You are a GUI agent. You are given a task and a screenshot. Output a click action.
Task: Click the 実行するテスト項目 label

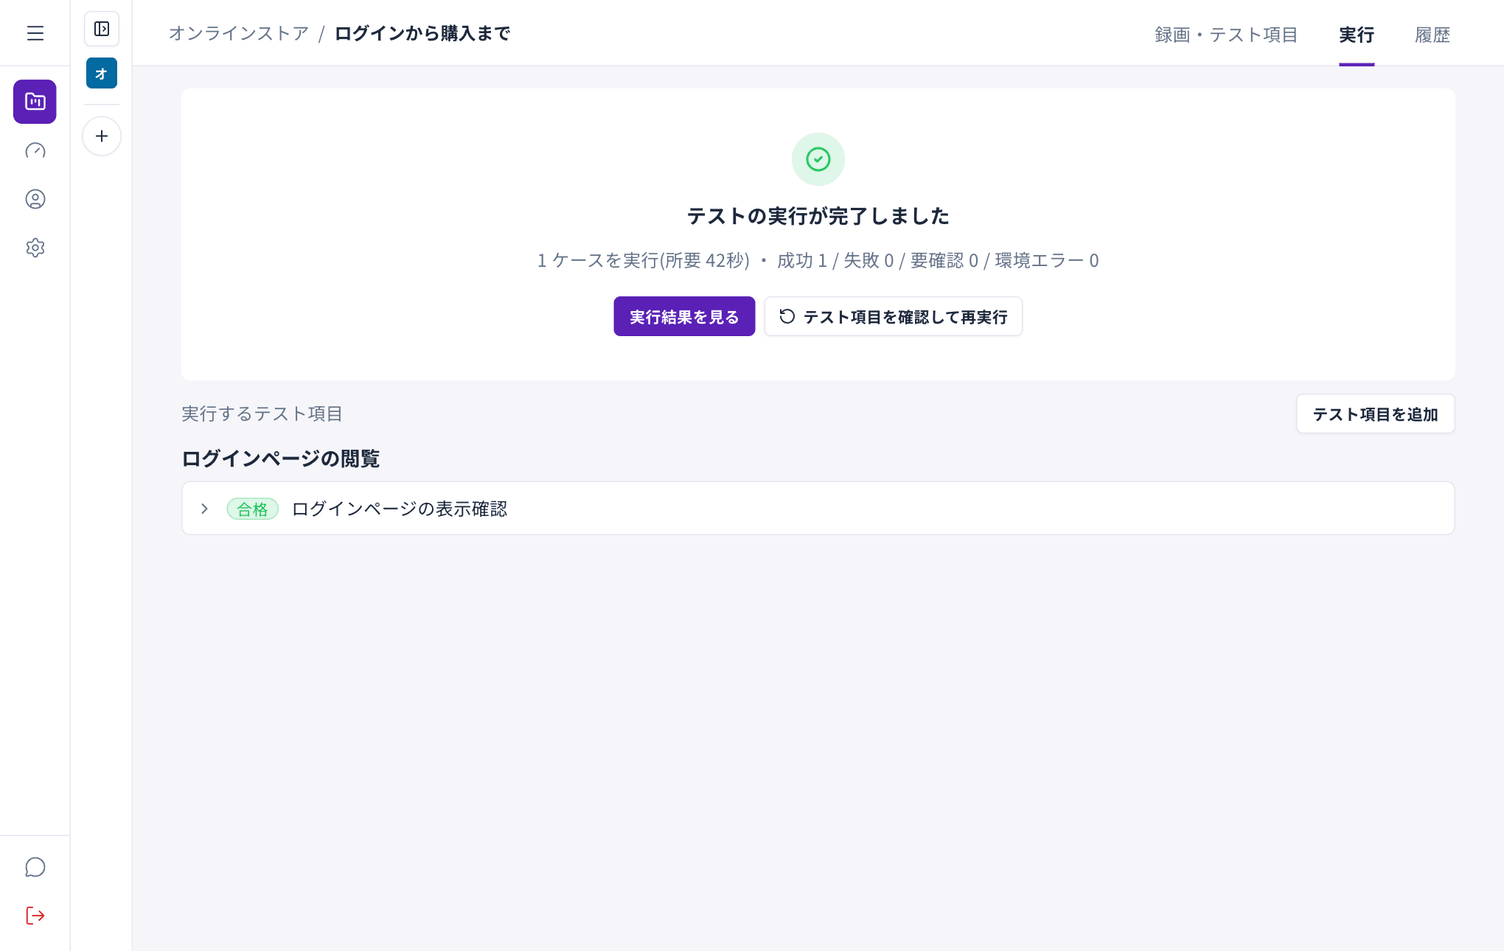(262, 414)
